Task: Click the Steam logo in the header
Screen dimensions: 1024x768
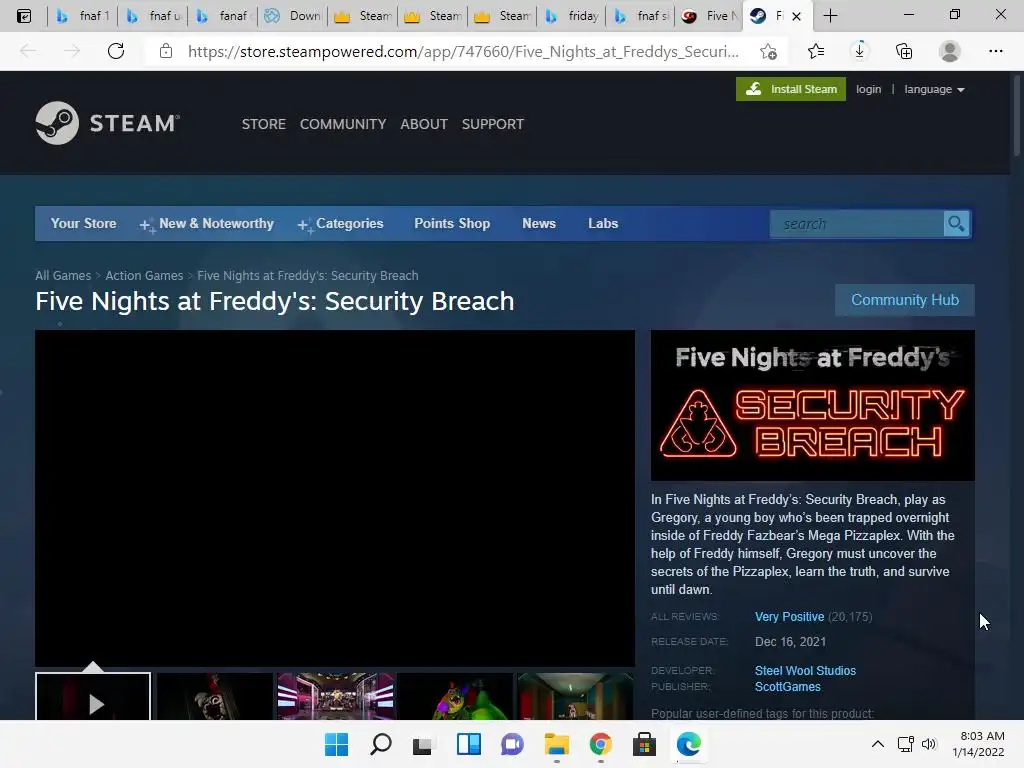Action: pyautogui.click(x=108, y=123)
